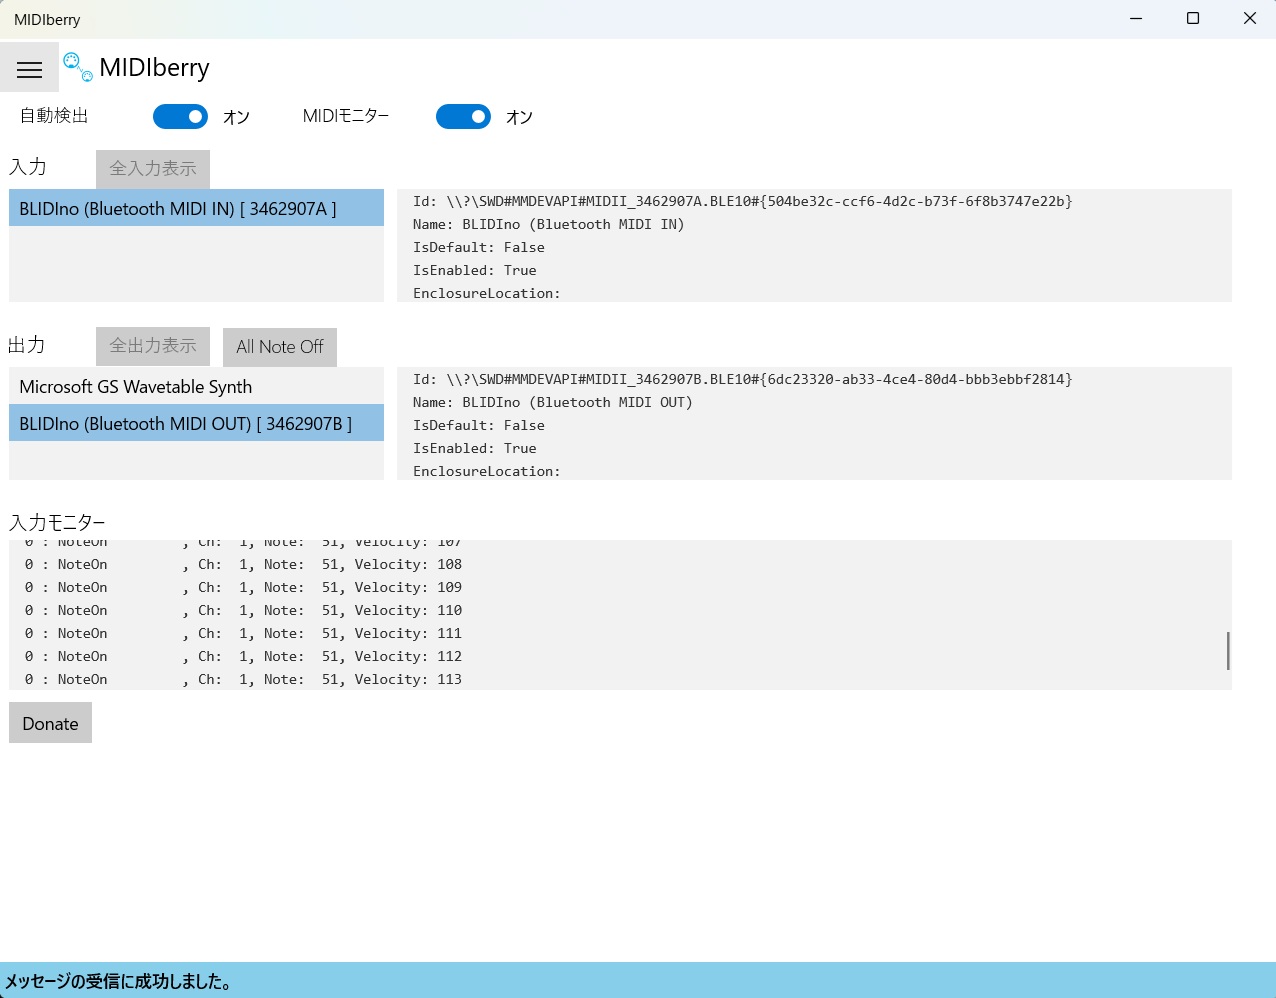Click the MIDIberry app title heading
Viewport: 1276px width, 998px height.
(x=154, y=67)
